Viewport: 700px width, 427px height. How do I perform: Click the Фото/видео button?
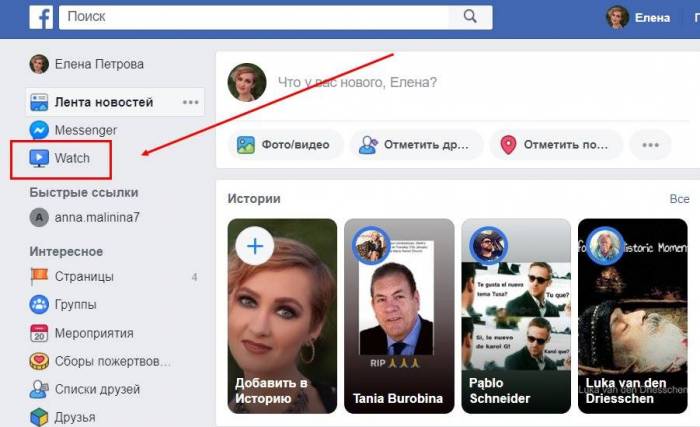285,145
